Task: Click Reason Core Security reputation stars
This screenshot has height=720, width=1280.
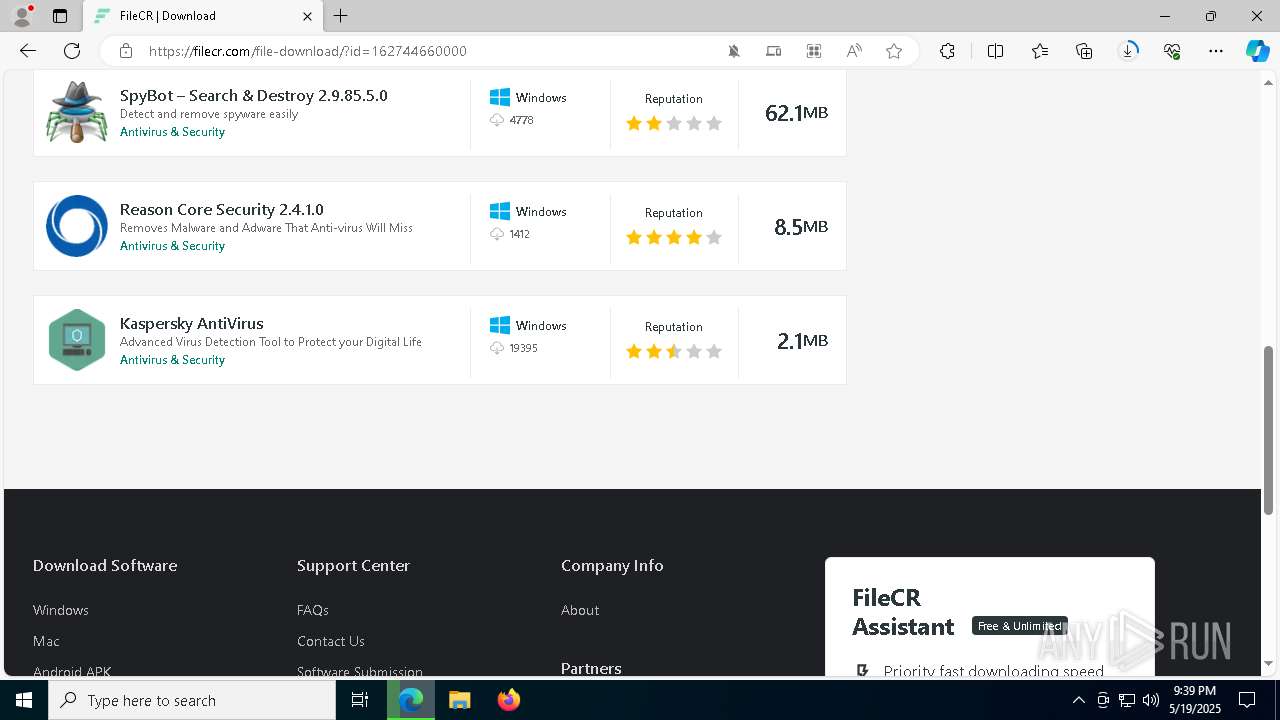Action: point(674,237)
